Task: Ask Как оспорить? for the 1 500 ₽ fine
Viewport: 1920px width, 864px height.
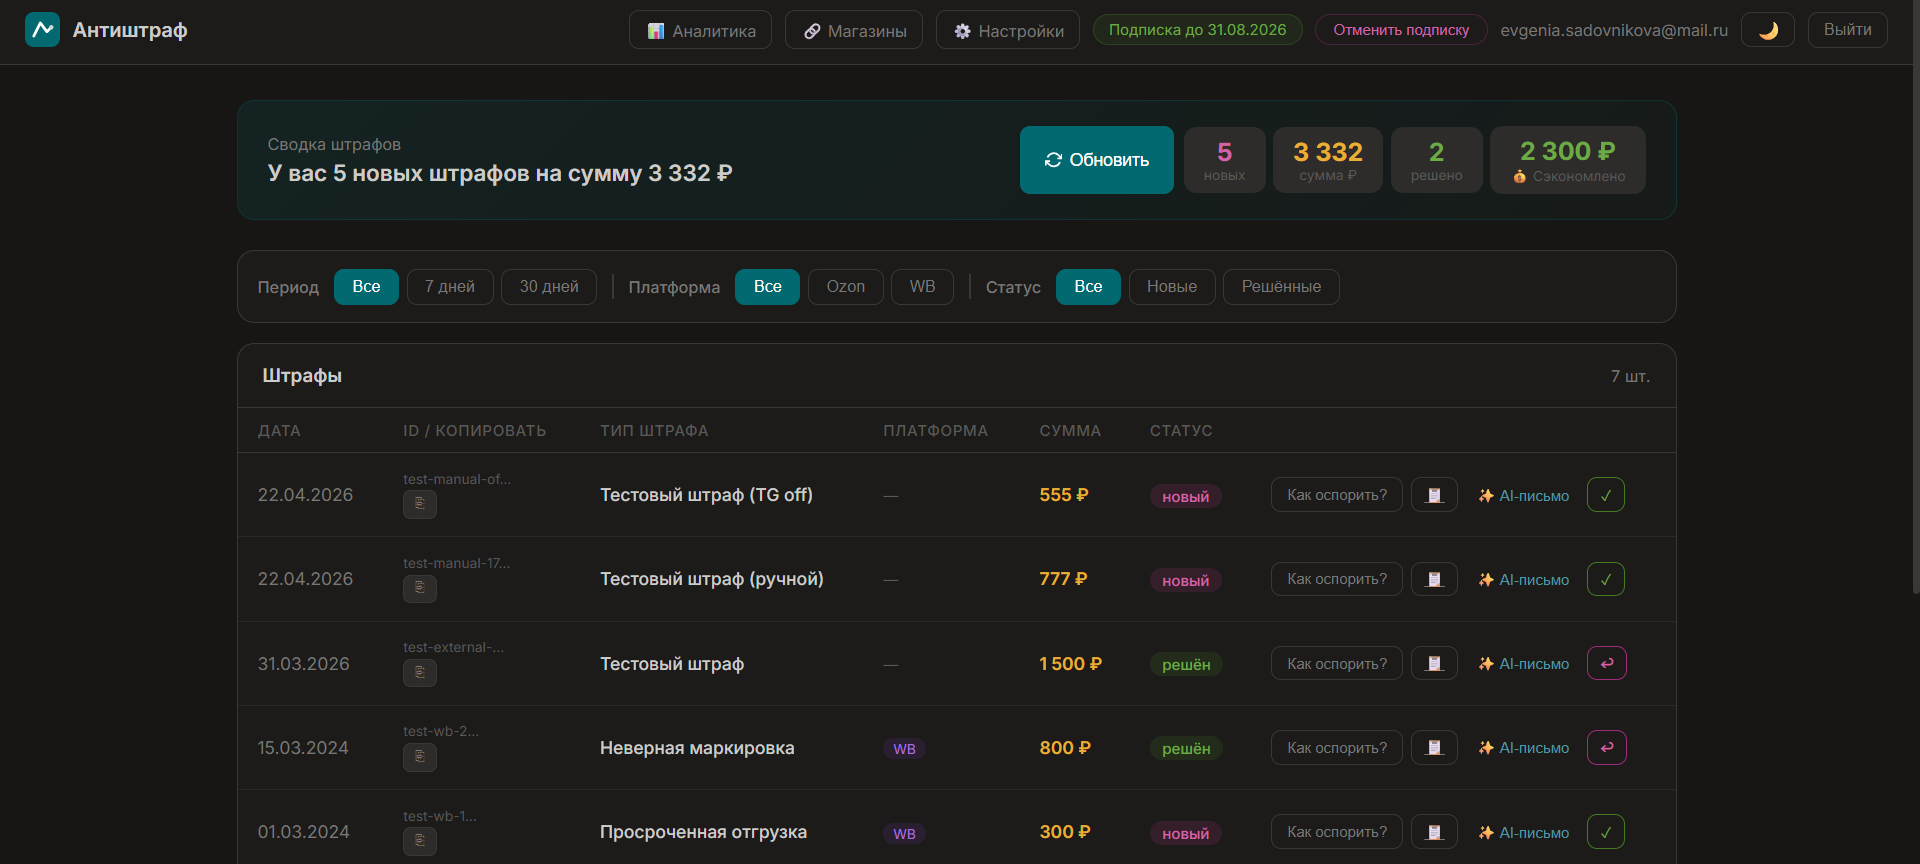Action: point(1337,663)
